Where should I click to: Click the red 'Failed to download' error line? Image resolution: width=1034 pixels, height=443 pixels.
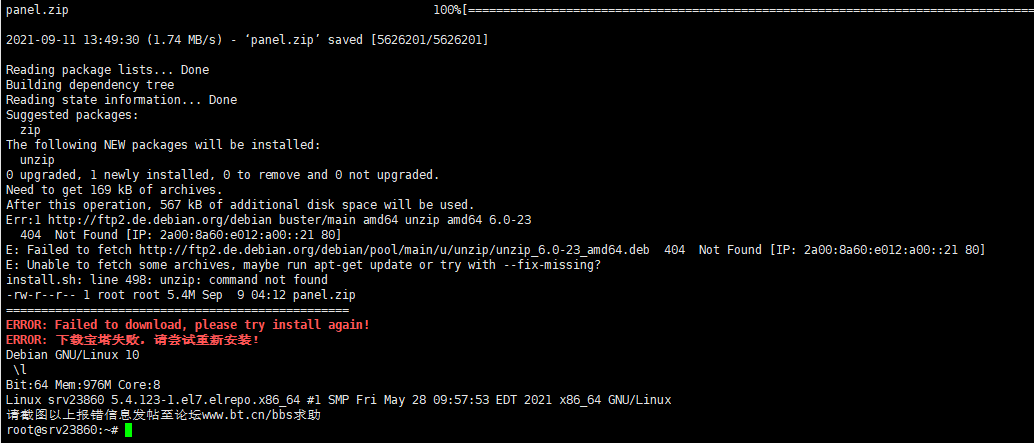pos(188,325)
